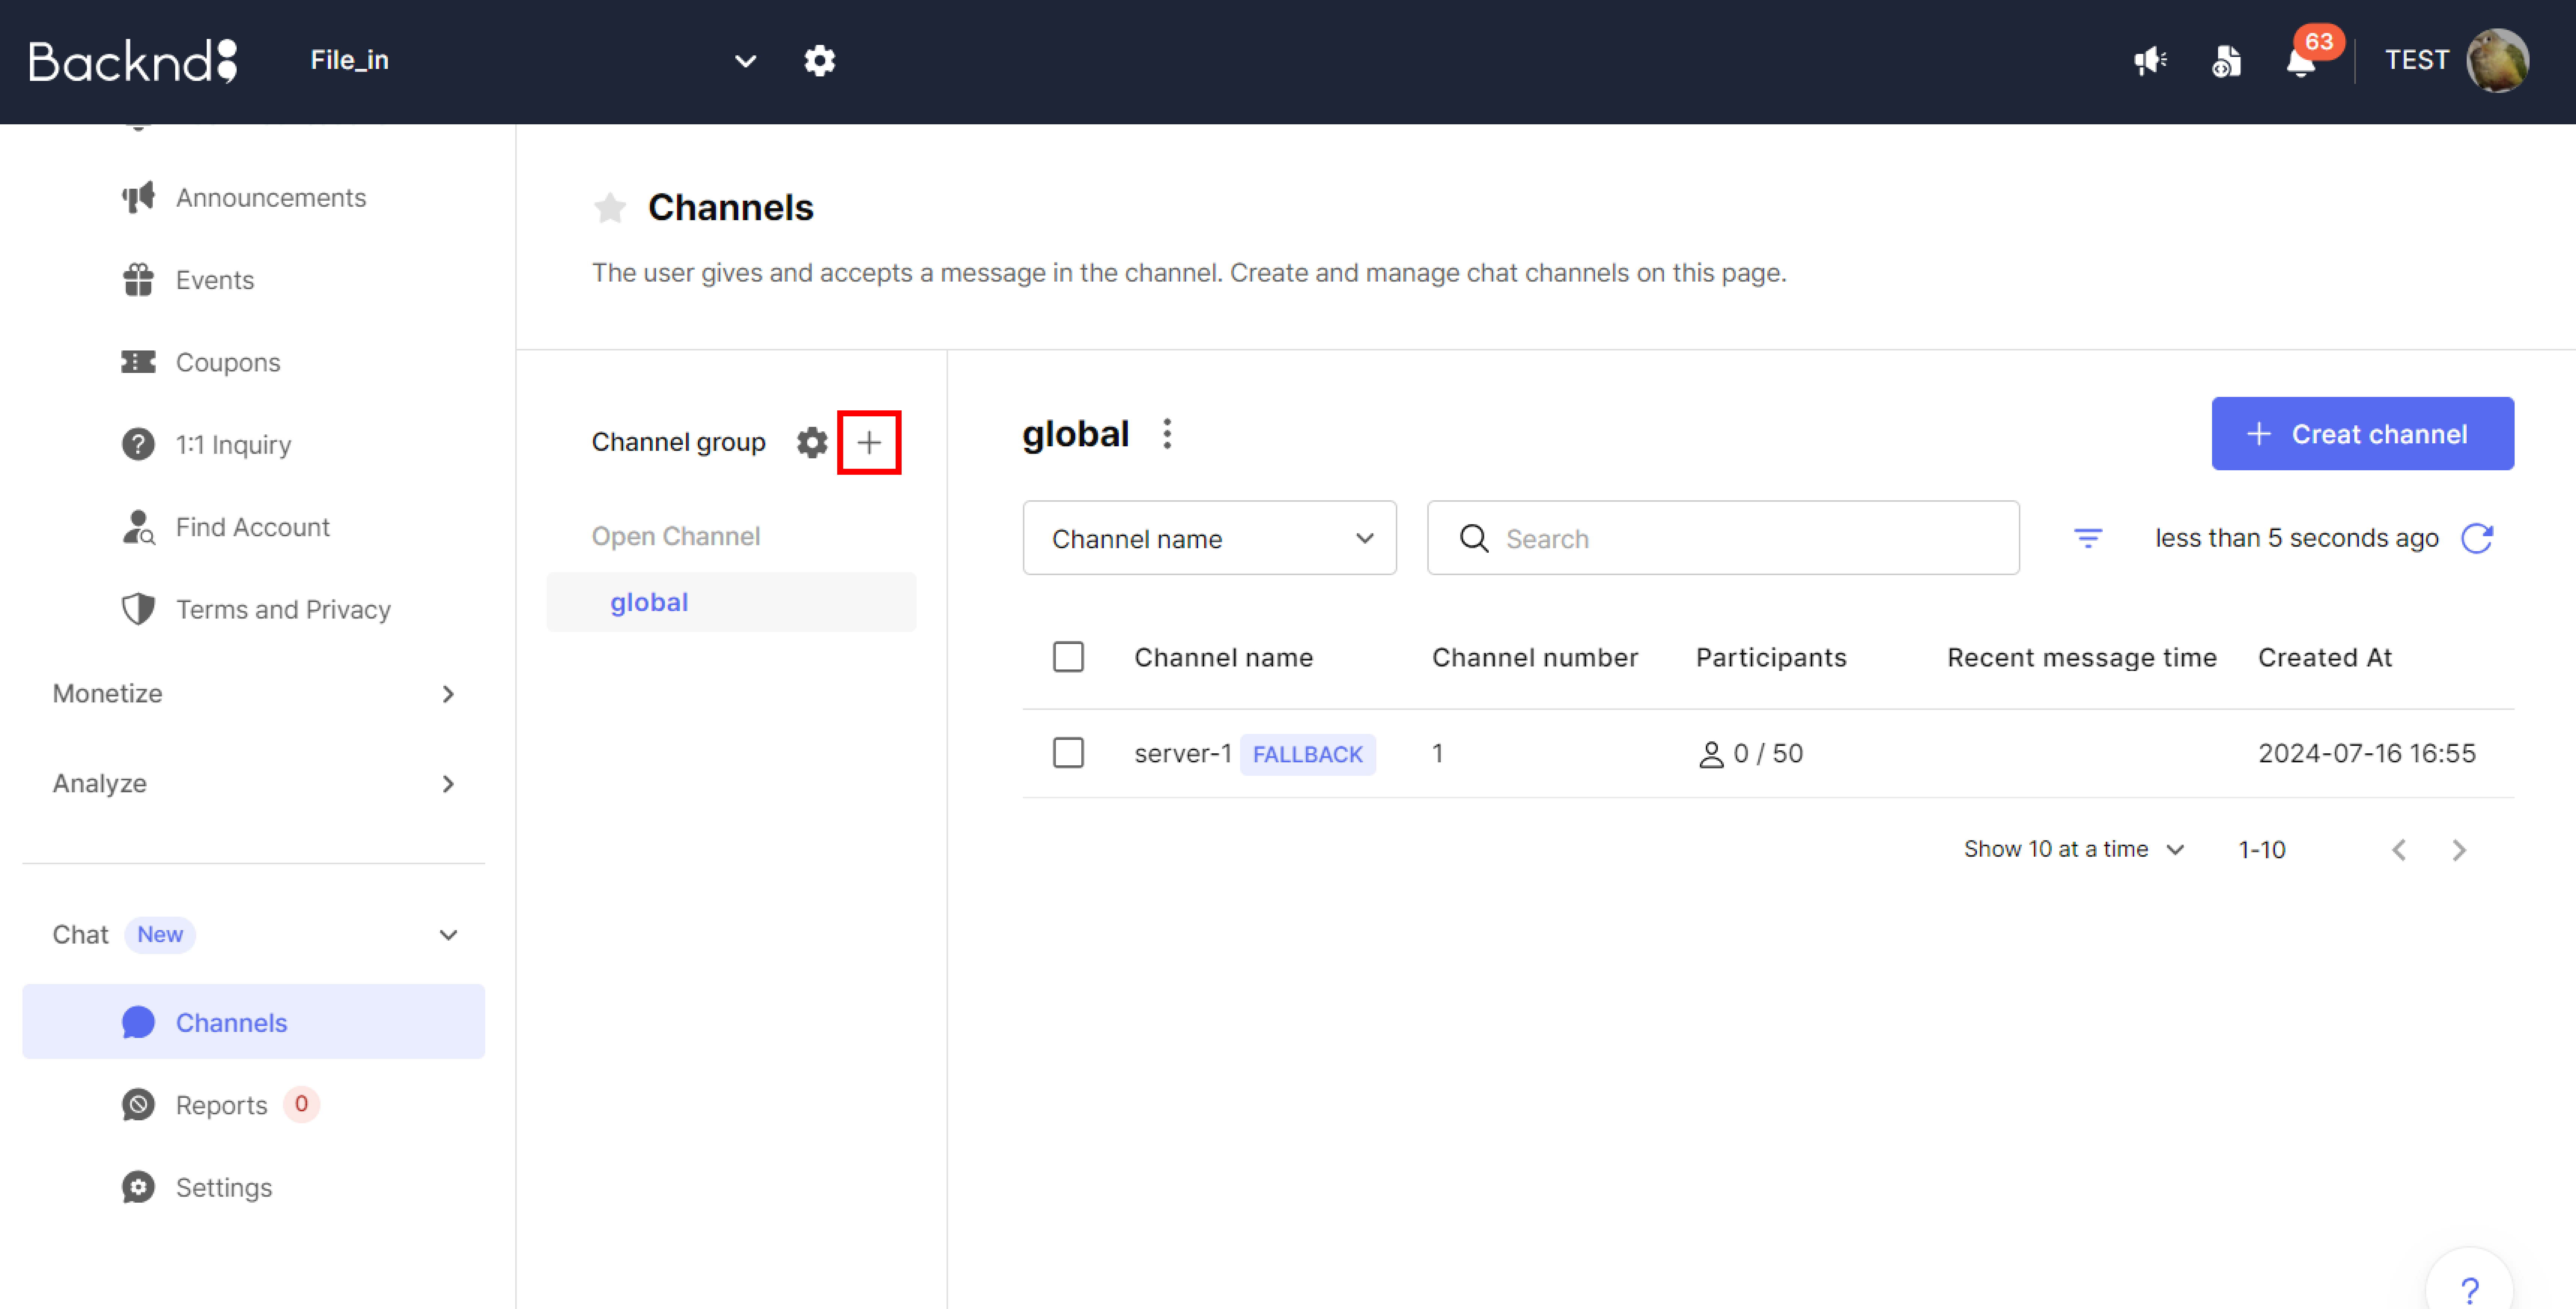Open Channels in Chat menu
The width and height of the screenshot is (2576, 1309).
(x=254, y=1022)
